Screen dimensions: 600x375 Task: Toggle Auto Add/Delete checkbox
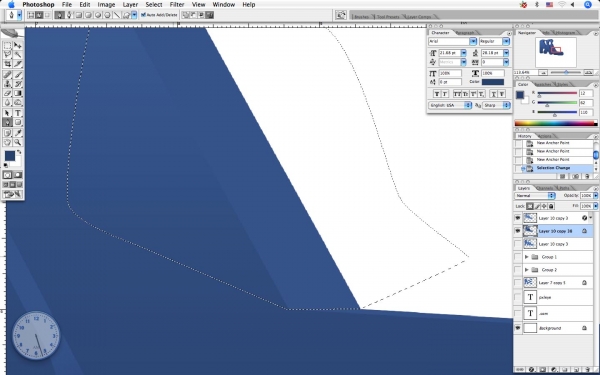coord(143,15)
